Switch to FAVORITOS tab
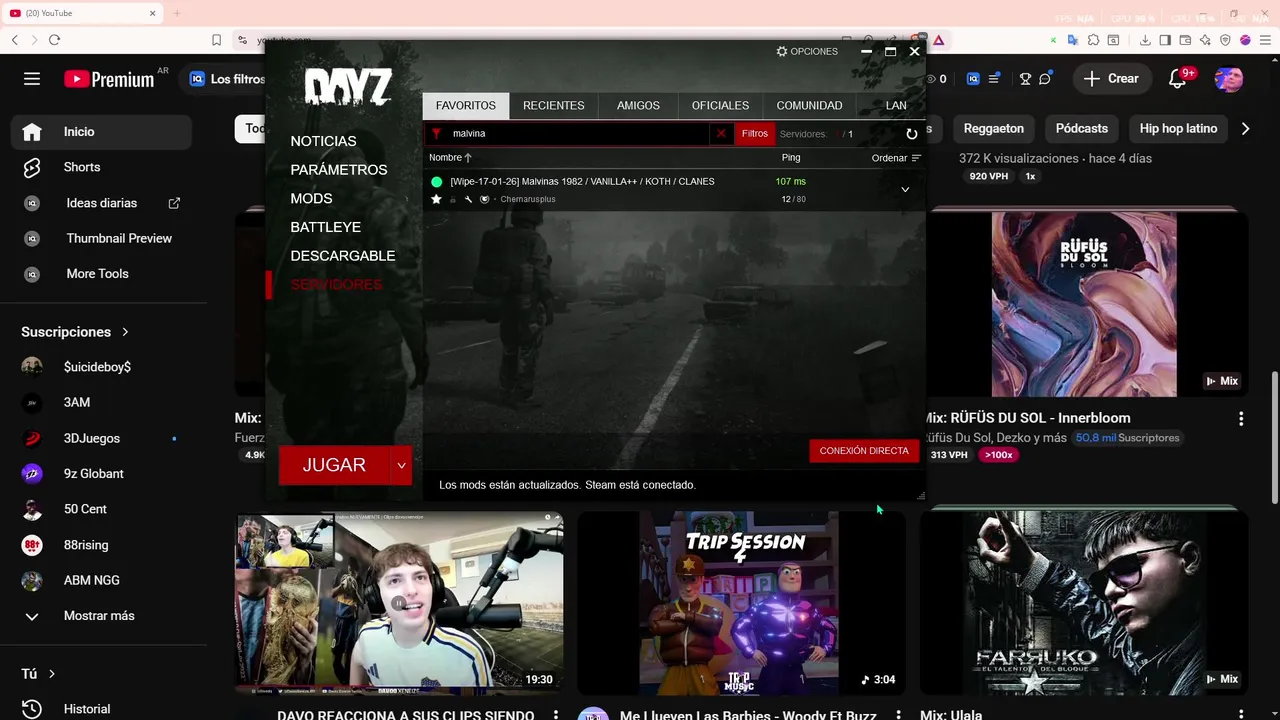 click(x=466, y=105)
